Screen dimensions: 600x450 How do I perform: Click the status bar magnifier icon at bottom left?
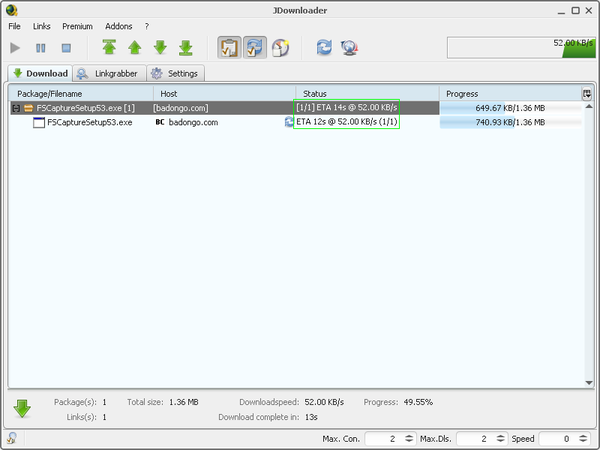pyautogui.click(x=12, y=438)
